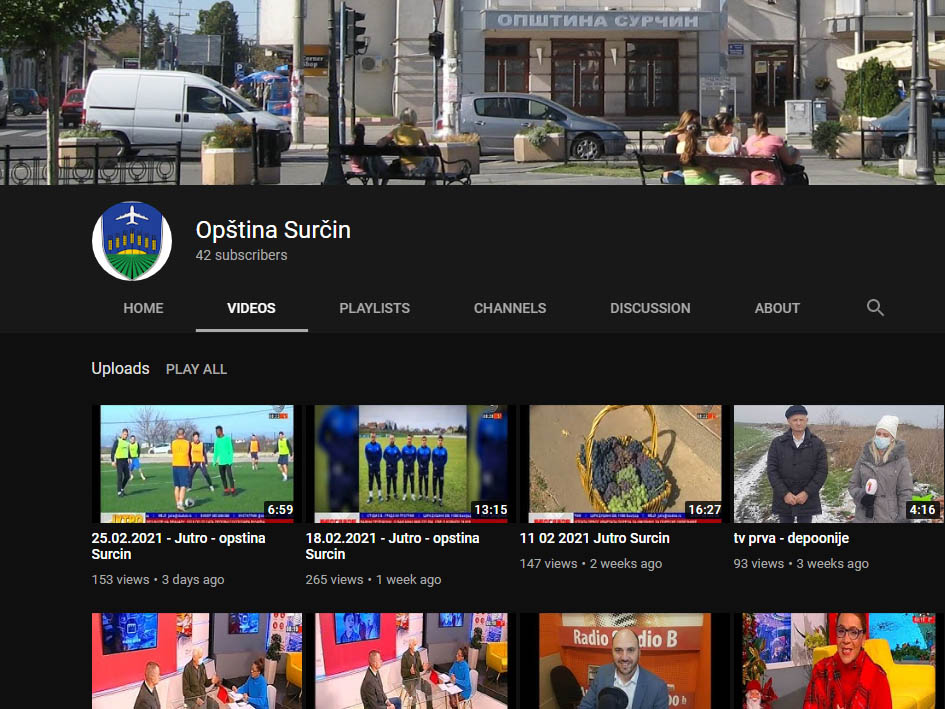
Task: Open the DISCUSSION tab
Action: 650,308
